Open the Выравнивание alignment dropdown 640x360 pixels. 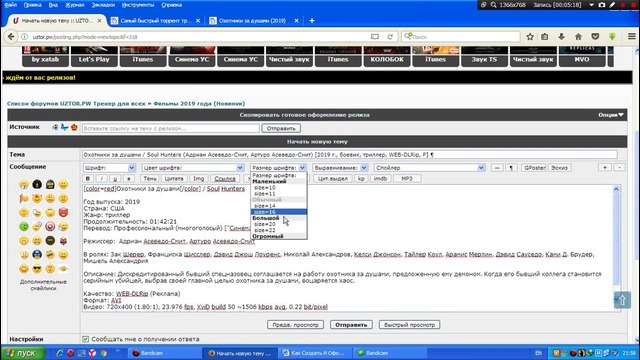click(340, 168)
